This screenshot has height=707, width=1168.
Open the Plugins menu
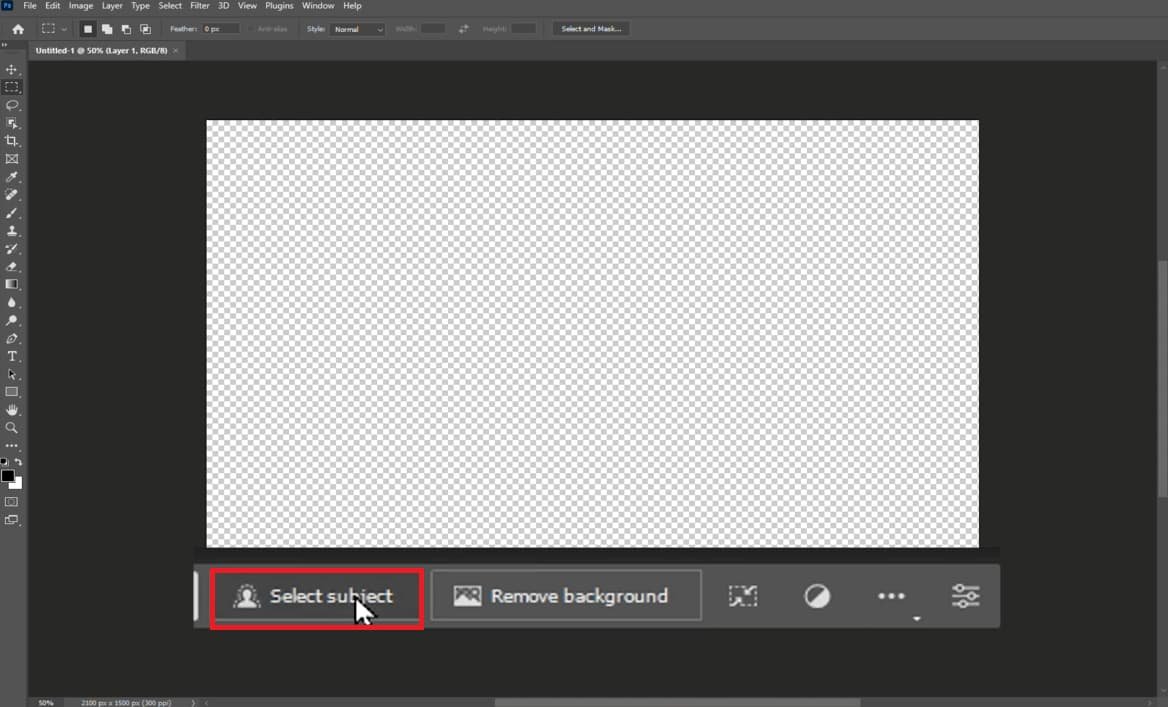[279, 6]
